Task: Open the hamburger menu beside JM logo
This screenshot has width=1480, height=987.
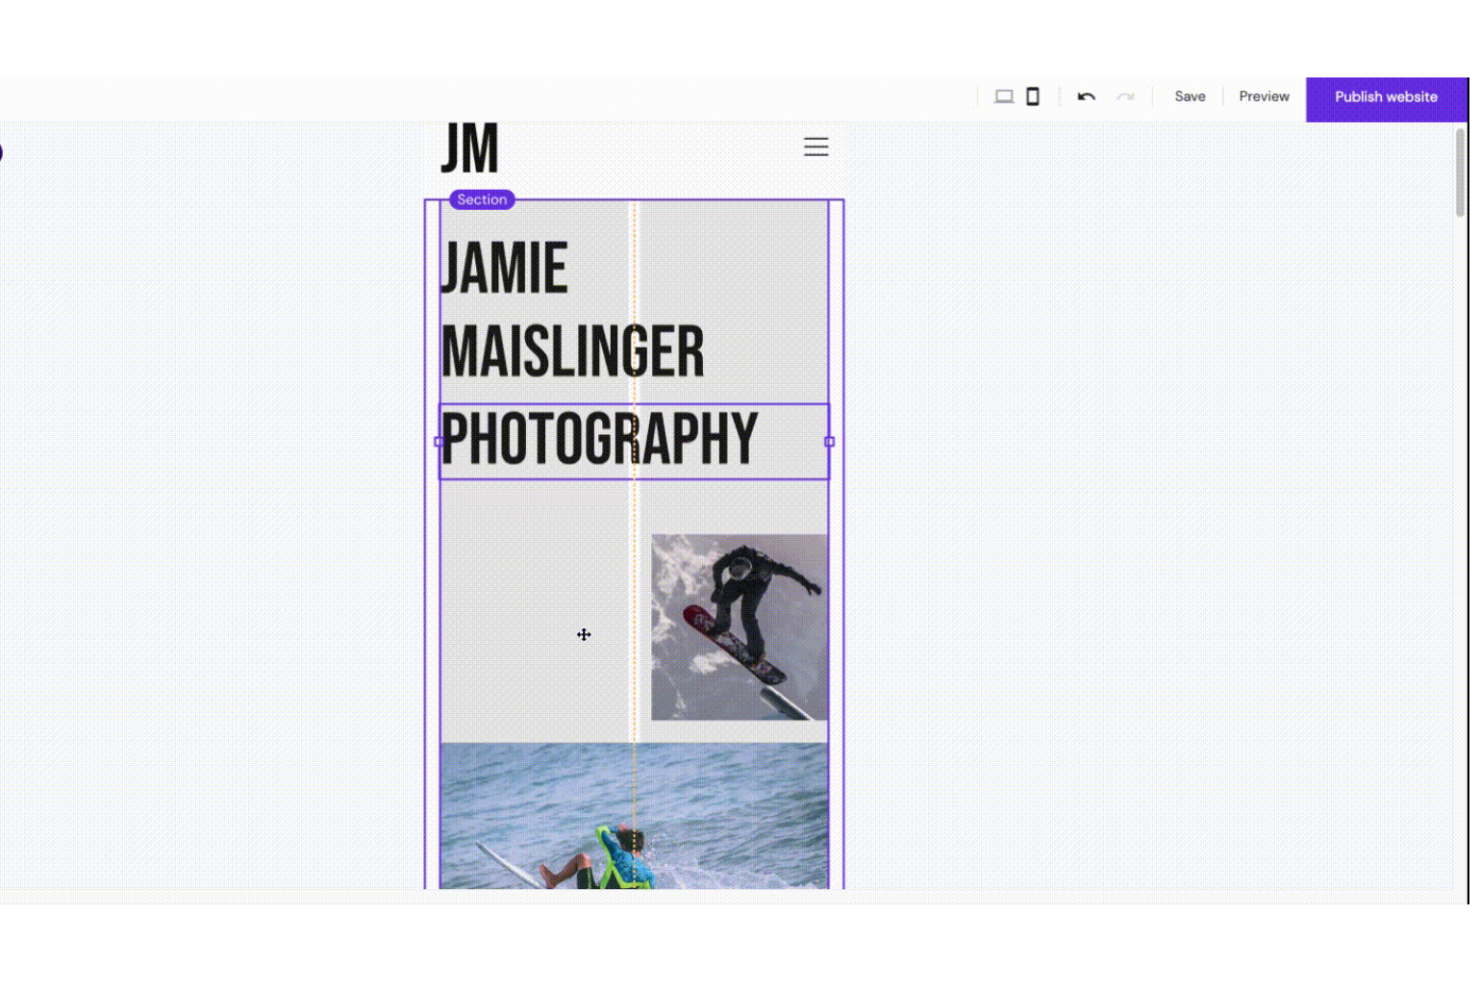Action: [x=816, y=147]
